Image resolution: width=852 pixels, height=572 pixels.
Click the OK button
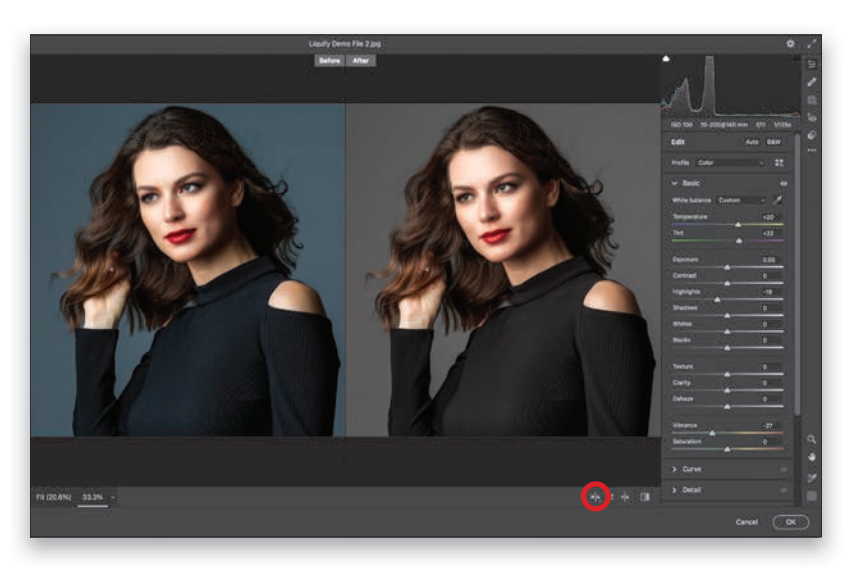click(x=790, y=522)
